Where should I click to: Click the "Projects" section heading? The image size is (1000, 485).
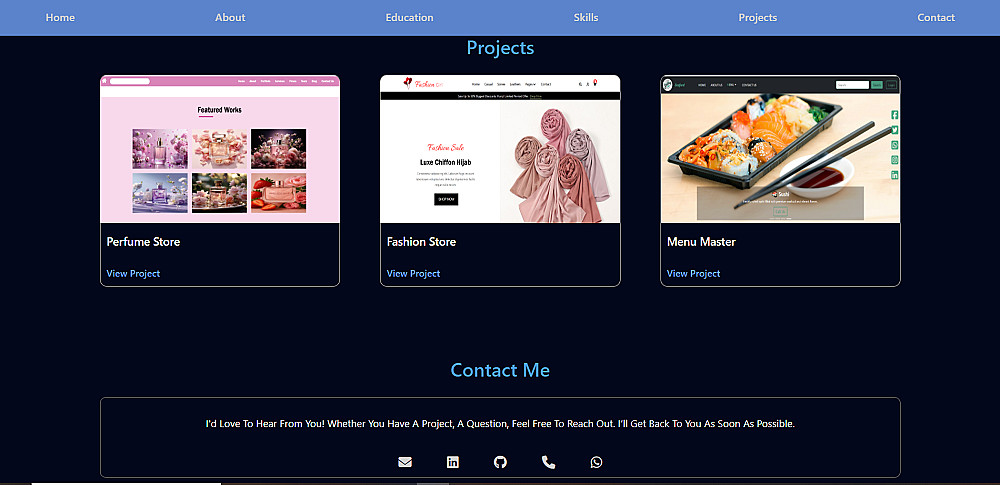[x=500, y=47]
